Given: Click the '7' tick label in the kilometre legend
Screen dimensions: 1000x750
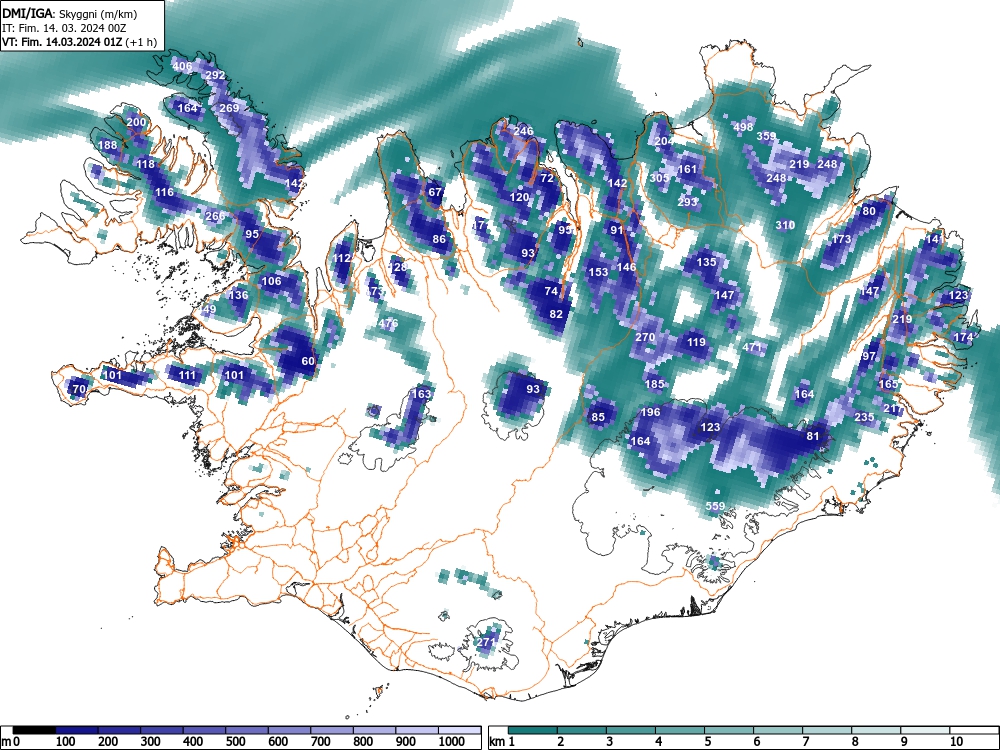Looking at the screenshot, I should (x=805, y=742).
